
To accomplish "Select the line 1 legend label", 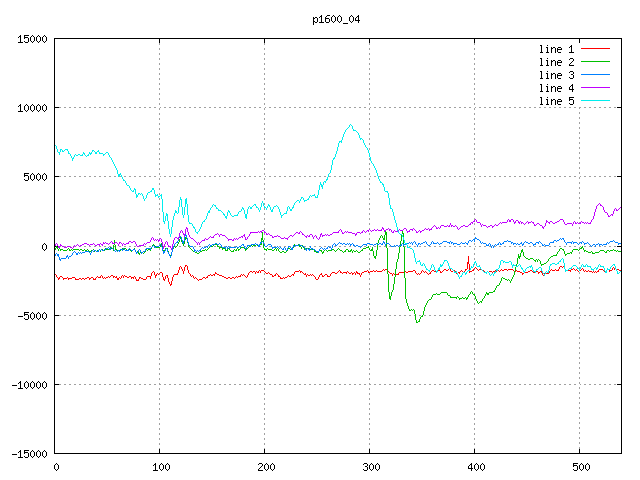I will (556, 49).
